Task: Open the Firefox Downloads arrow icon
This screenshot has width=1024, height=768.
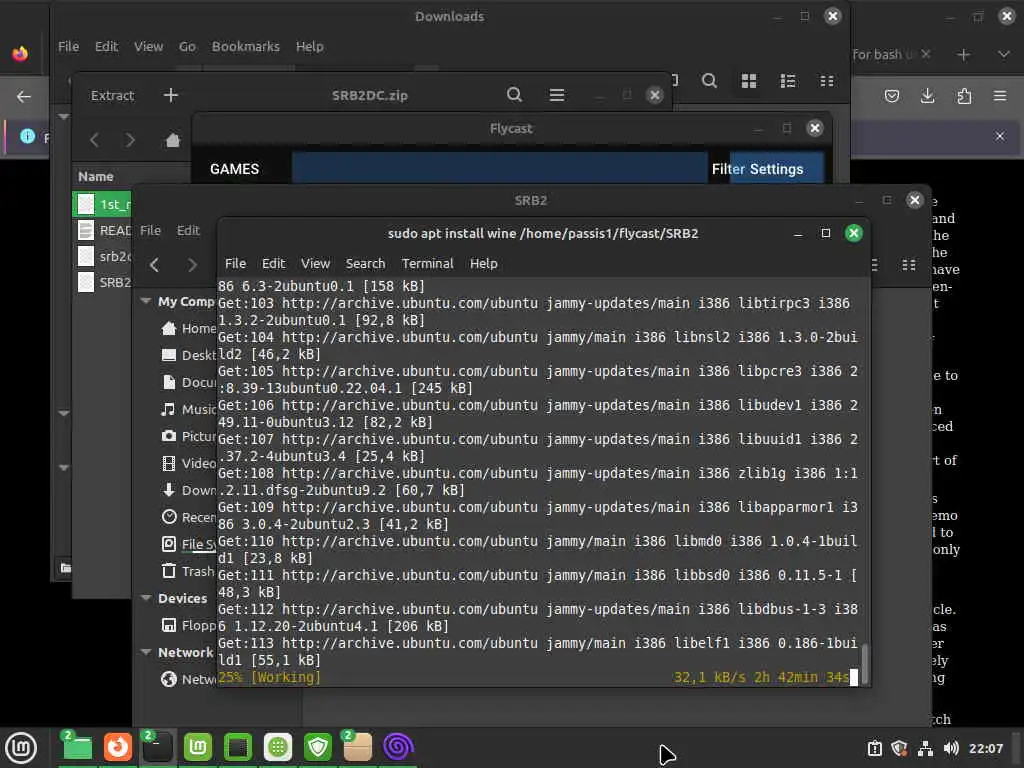Action: [x=927, y=96]
